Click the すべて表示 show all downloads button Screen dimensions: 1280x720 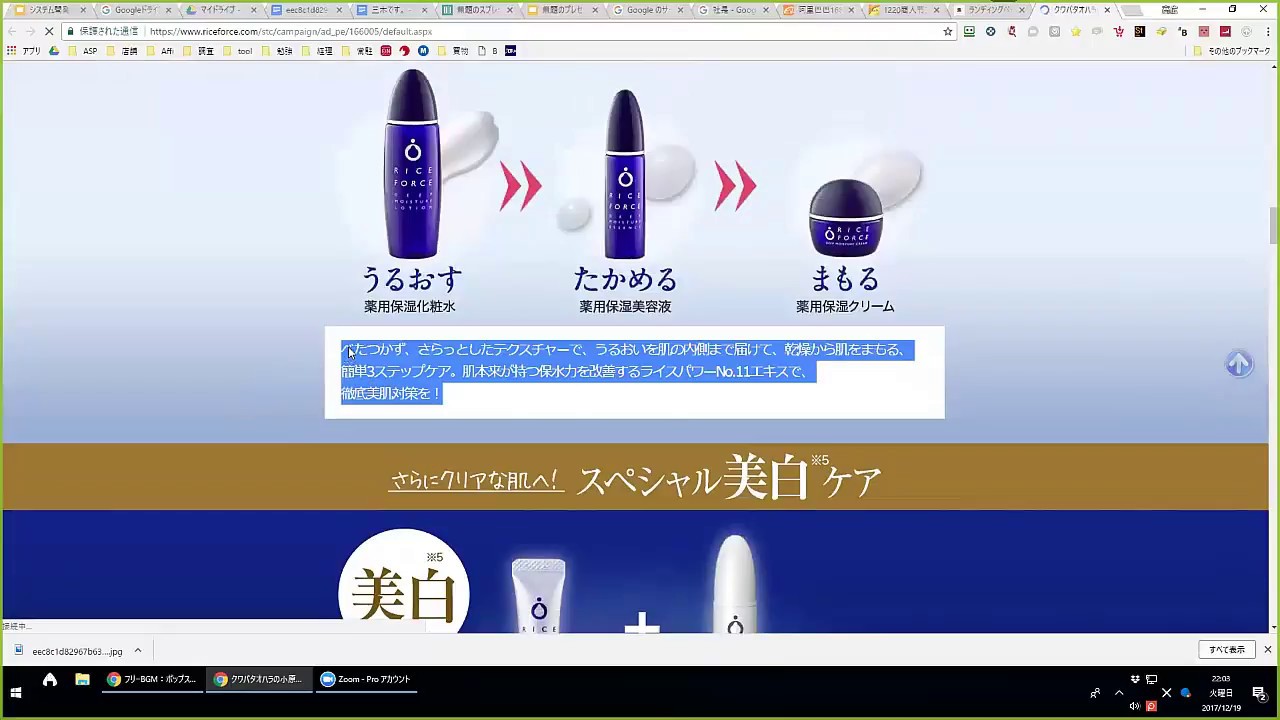(x=1227, y=650)
